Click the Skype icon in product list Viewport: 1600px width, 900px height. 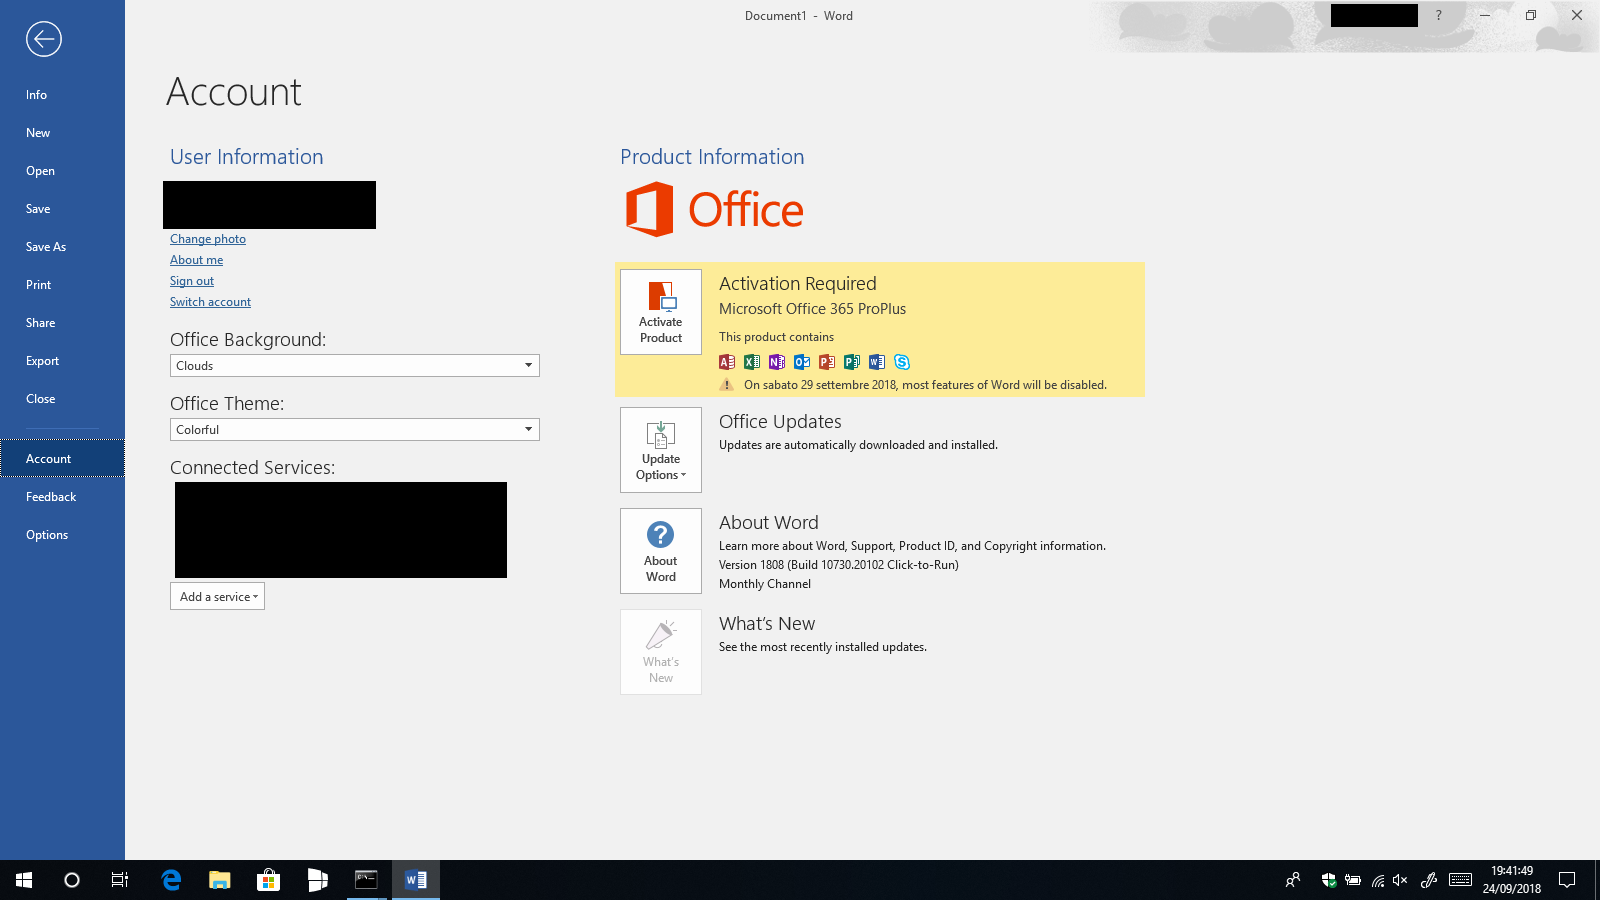point(902,362)
